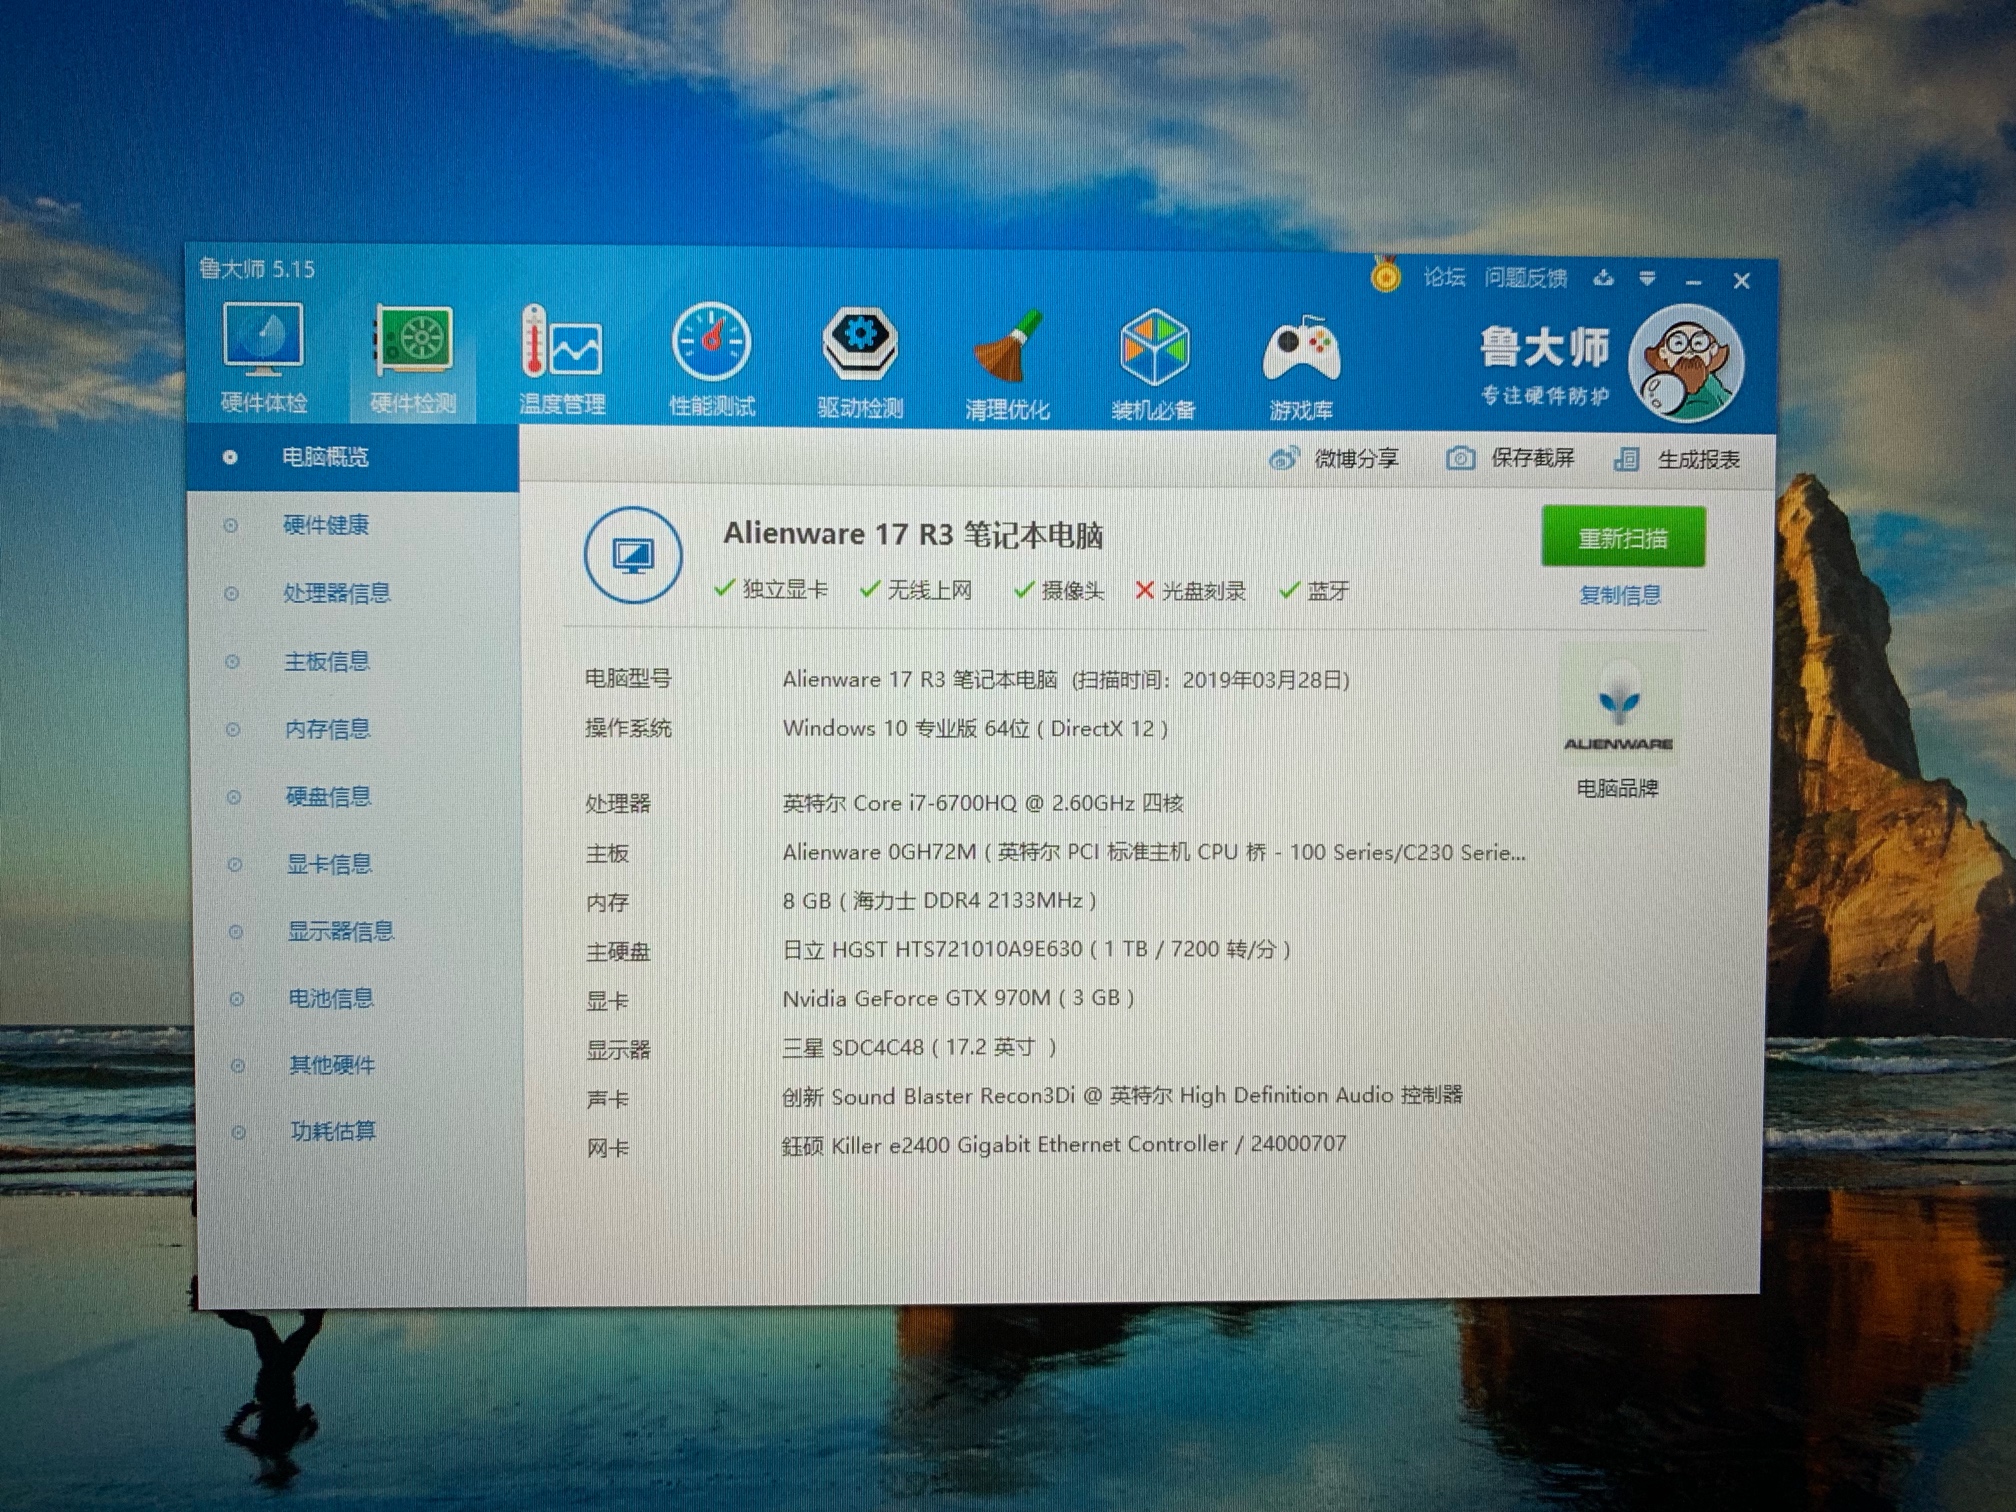The image size is (2016, 1512).
Task: Open 装机必备 essential software cube icon
Action: click(x=1154, y=364)
